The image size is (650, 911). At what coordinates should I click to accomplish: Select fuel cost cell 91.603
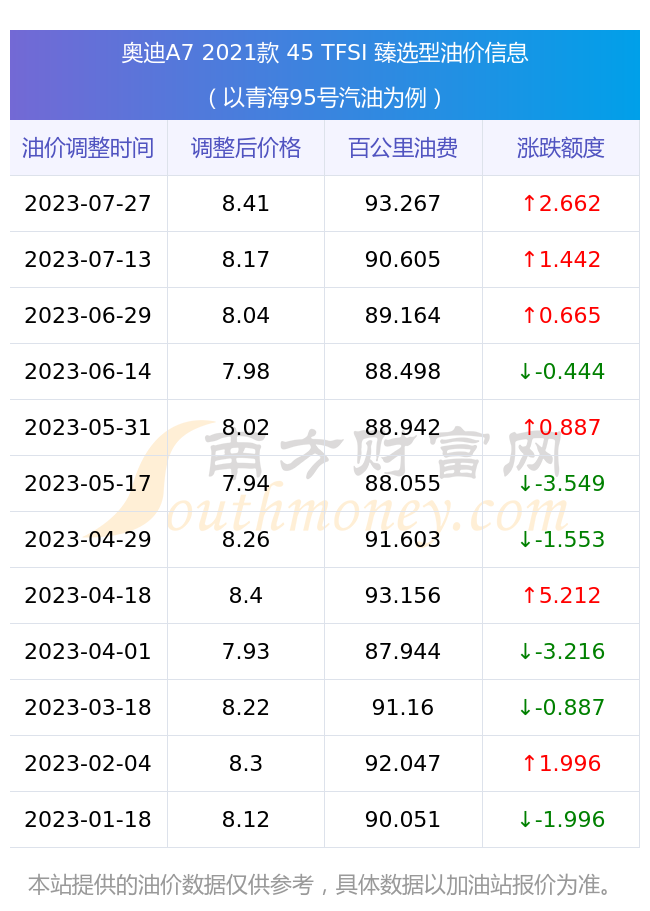tap(403, 540)
